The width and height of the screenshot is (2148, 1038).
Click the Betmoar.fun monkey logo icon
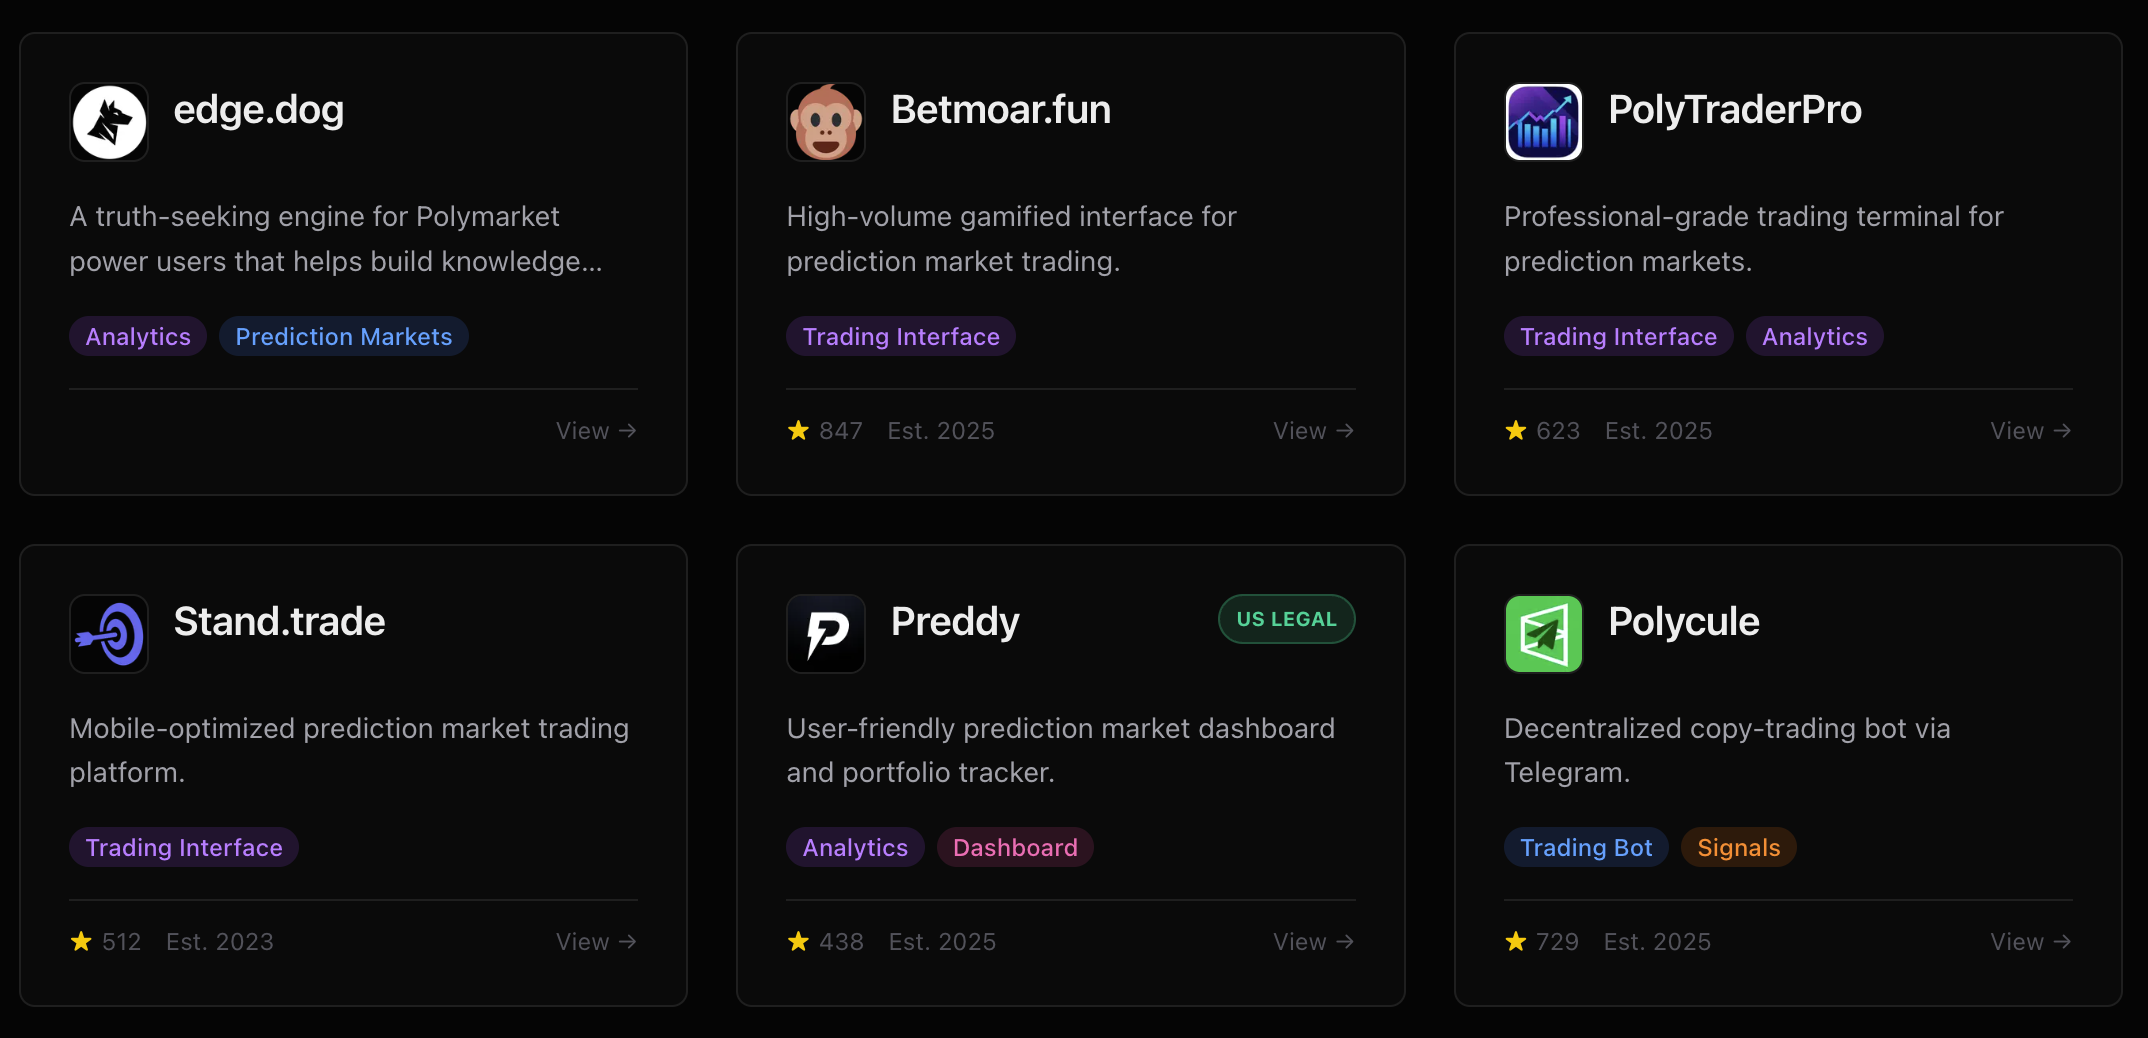pos(826,122)
